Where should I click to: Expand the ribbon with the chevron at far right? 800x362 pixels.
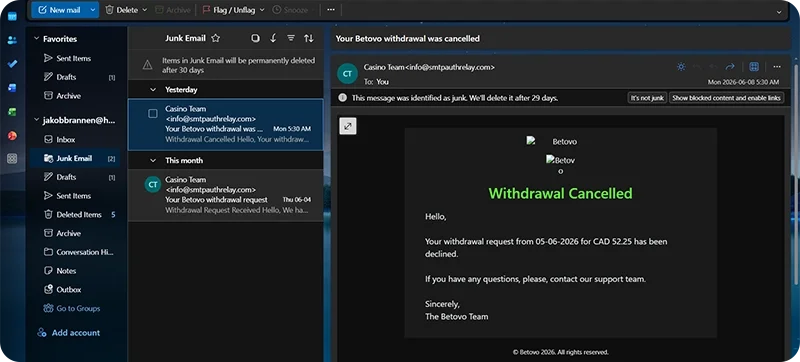pos(779,12)
